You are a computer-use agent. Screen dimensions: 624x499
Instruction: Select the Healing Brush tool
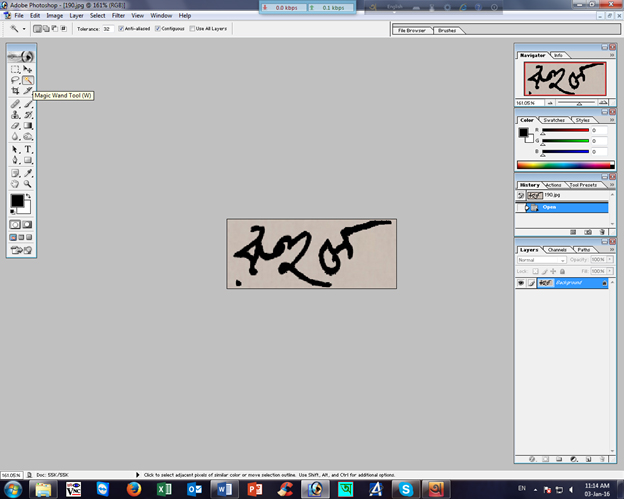click(15, 104)
